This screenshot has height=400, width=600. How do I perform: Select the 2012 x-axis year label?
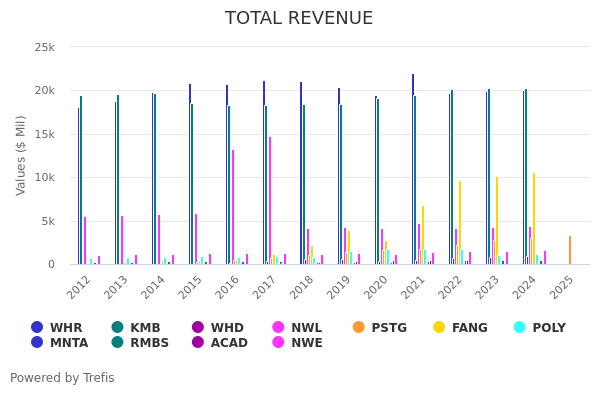point(80,286)
